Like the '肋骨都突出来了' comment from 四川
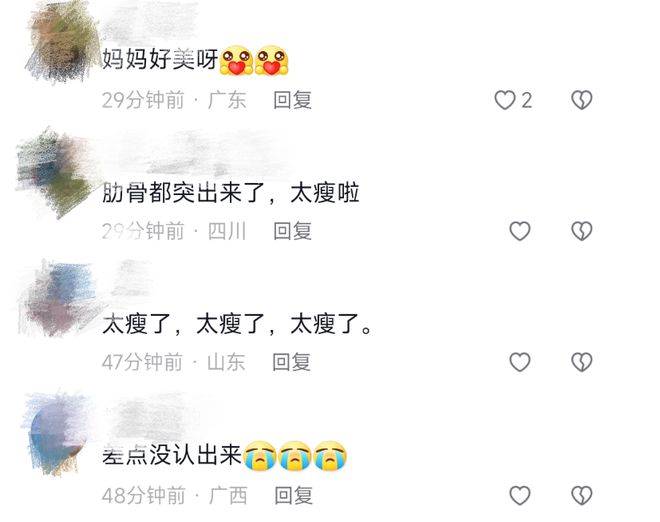 [x=520, y=231]
